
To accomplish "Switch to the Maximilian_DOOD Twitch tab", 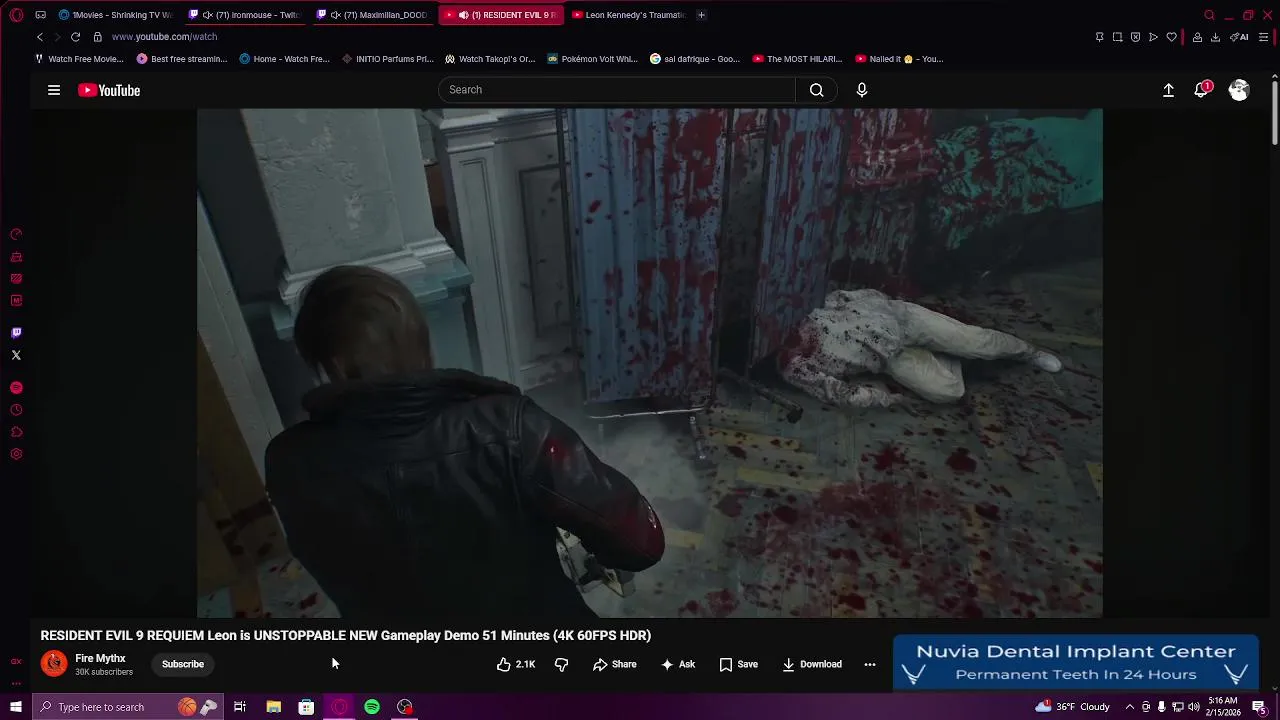I will pos(374,15).
